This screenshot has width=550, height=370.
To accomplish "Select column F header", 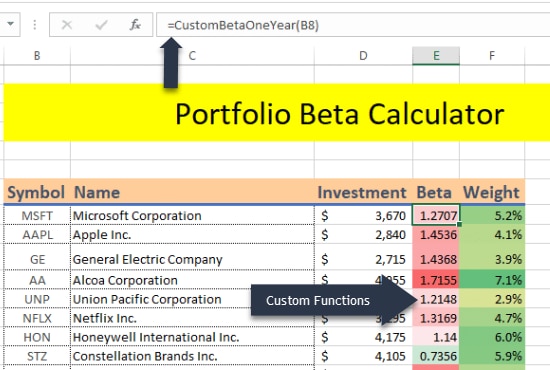I will click(x=492, y=56).
